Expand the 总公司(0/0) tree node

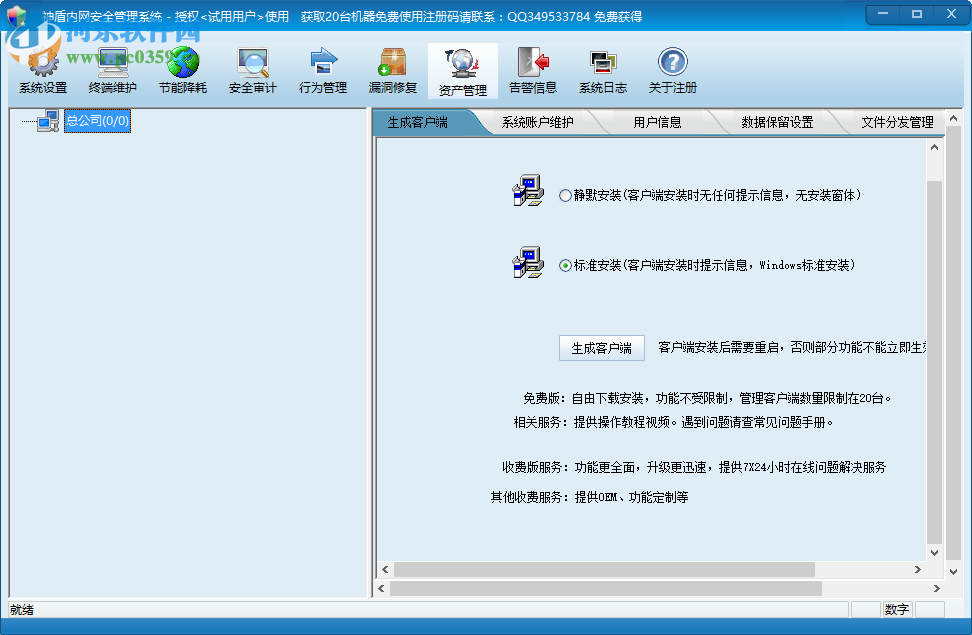point(95,120)
